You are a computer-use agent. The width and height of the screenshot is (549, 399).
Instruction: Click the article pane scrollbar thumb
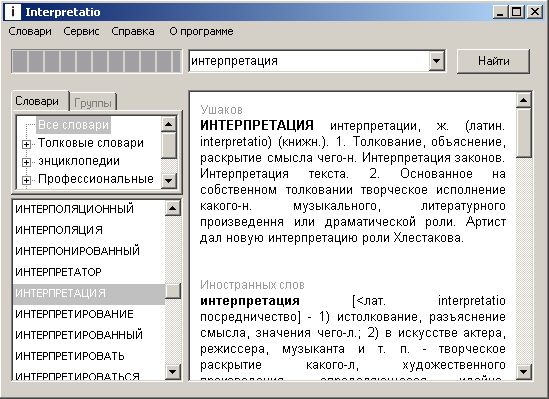[523, 133]
